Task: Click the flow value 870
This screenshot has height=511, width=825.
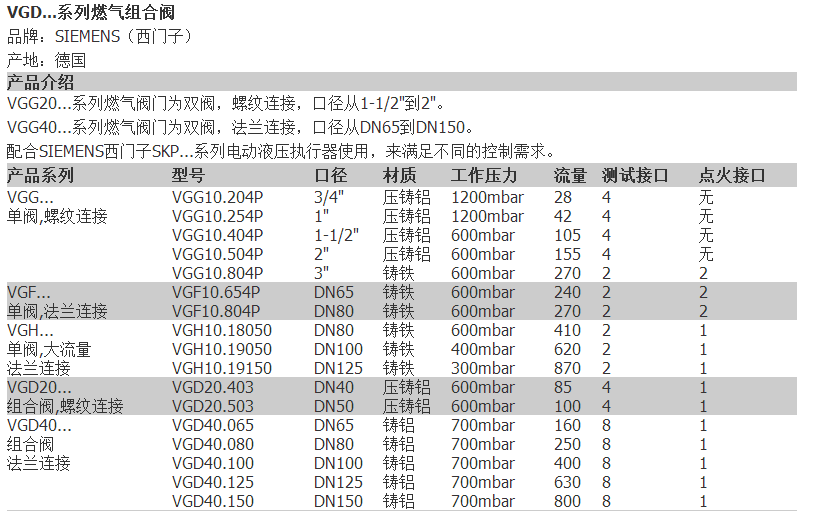Action: [x=567, y=368]
